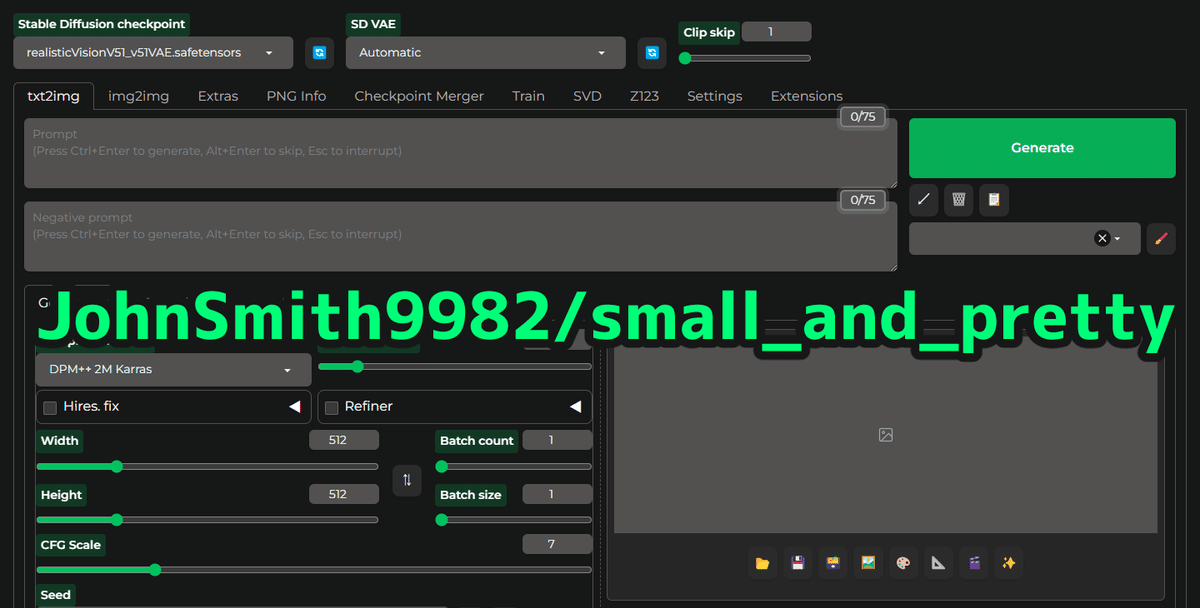The image size is (1200, 608).
Task: Refresh the SD VAE list
Action: click(652, 53)
